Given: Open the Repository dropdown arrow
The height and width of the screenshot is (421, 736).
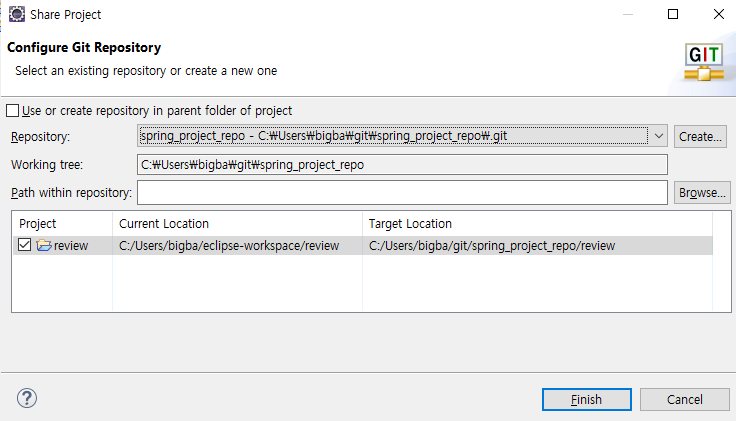Looking at the screenshot, I should click(x=659, y=136).
